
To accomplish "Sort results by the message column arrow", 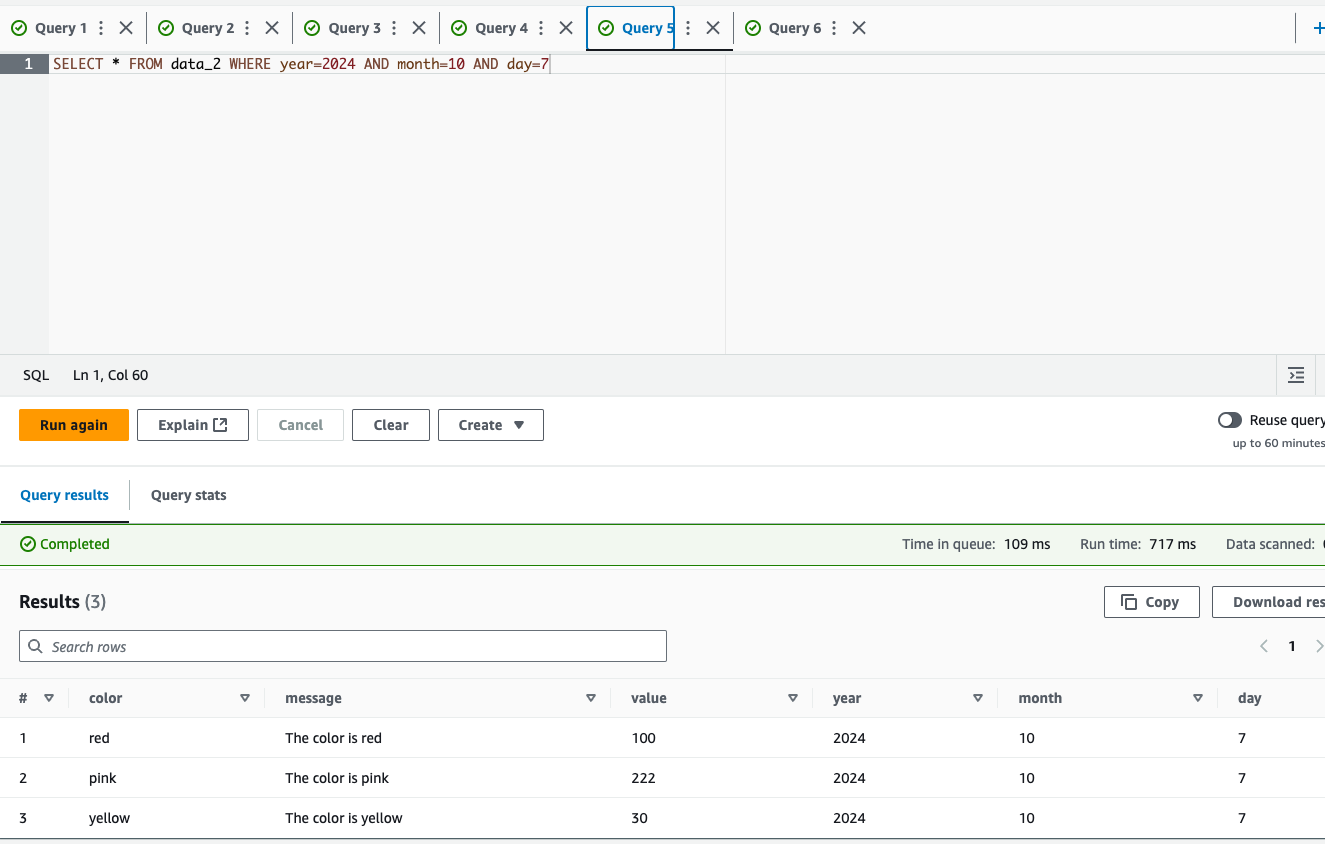I will click(x=591, y=698).
